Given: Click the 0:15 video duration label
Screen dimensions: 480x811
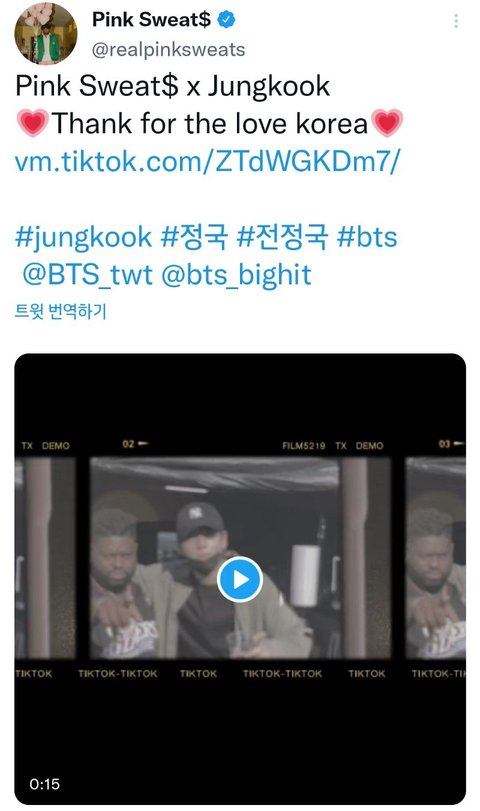Looking at the screenshot, I should (x=44, y=784).
